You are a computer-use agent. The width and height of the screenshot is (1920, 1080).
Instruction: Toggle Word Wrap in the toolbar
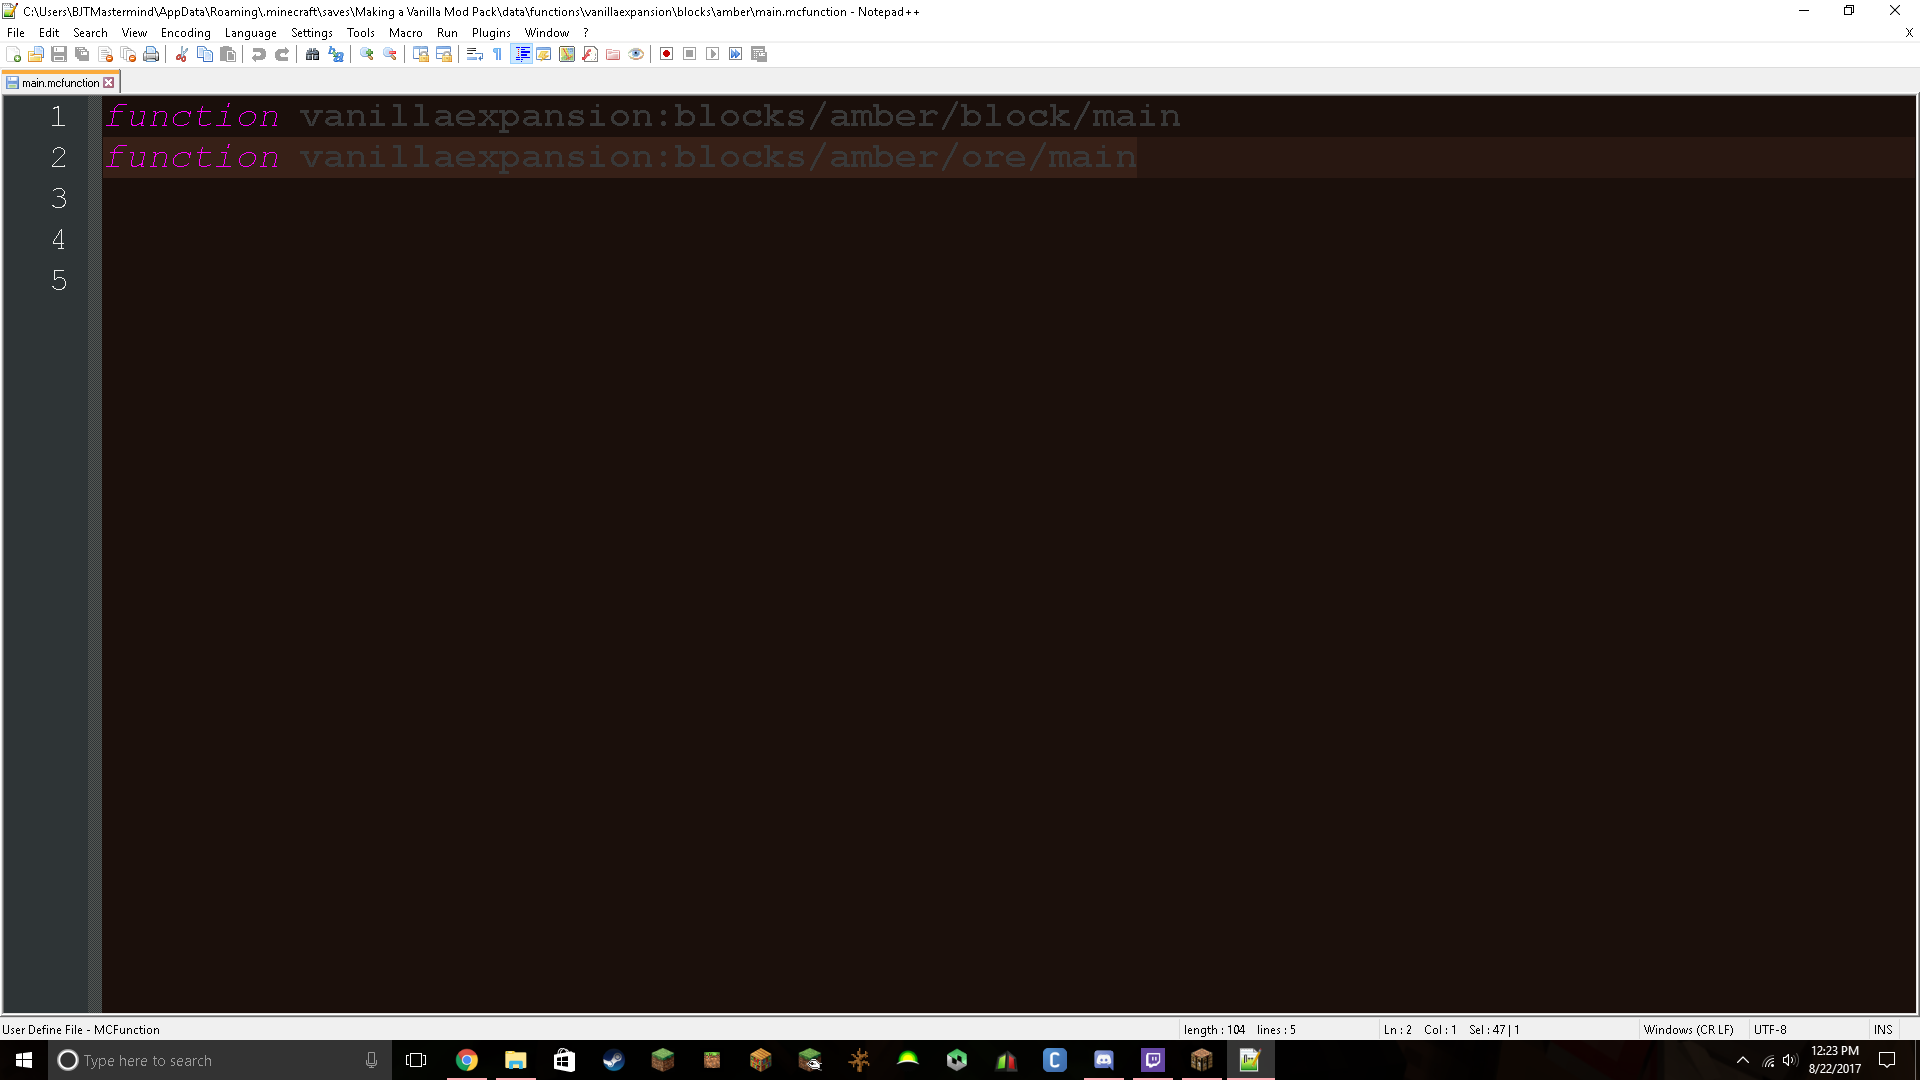[x=475, y=54]
